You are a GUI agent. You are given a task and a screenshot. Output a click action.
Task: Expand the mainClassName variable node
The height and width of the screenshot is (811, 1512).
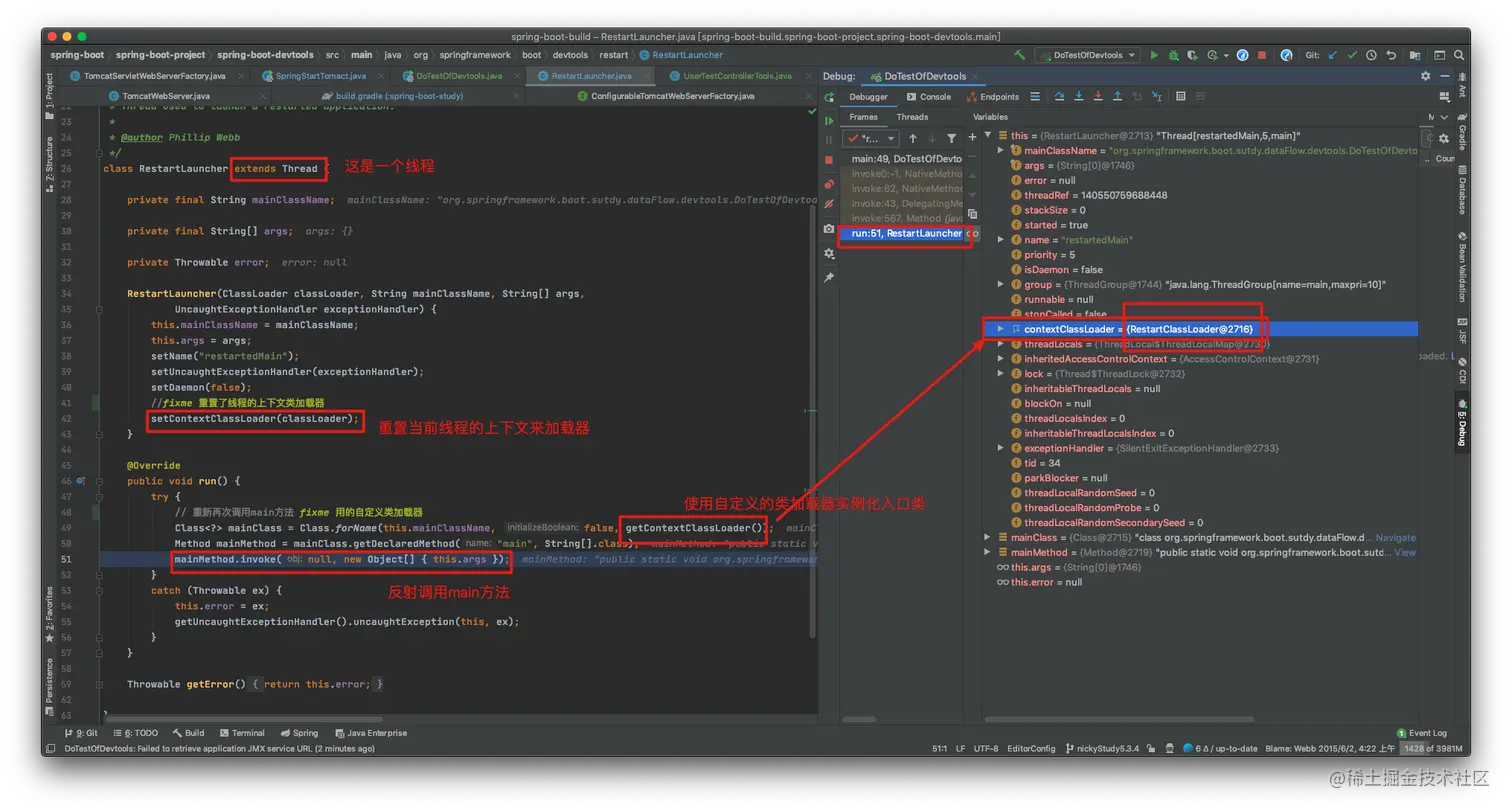click(1001, 150)
